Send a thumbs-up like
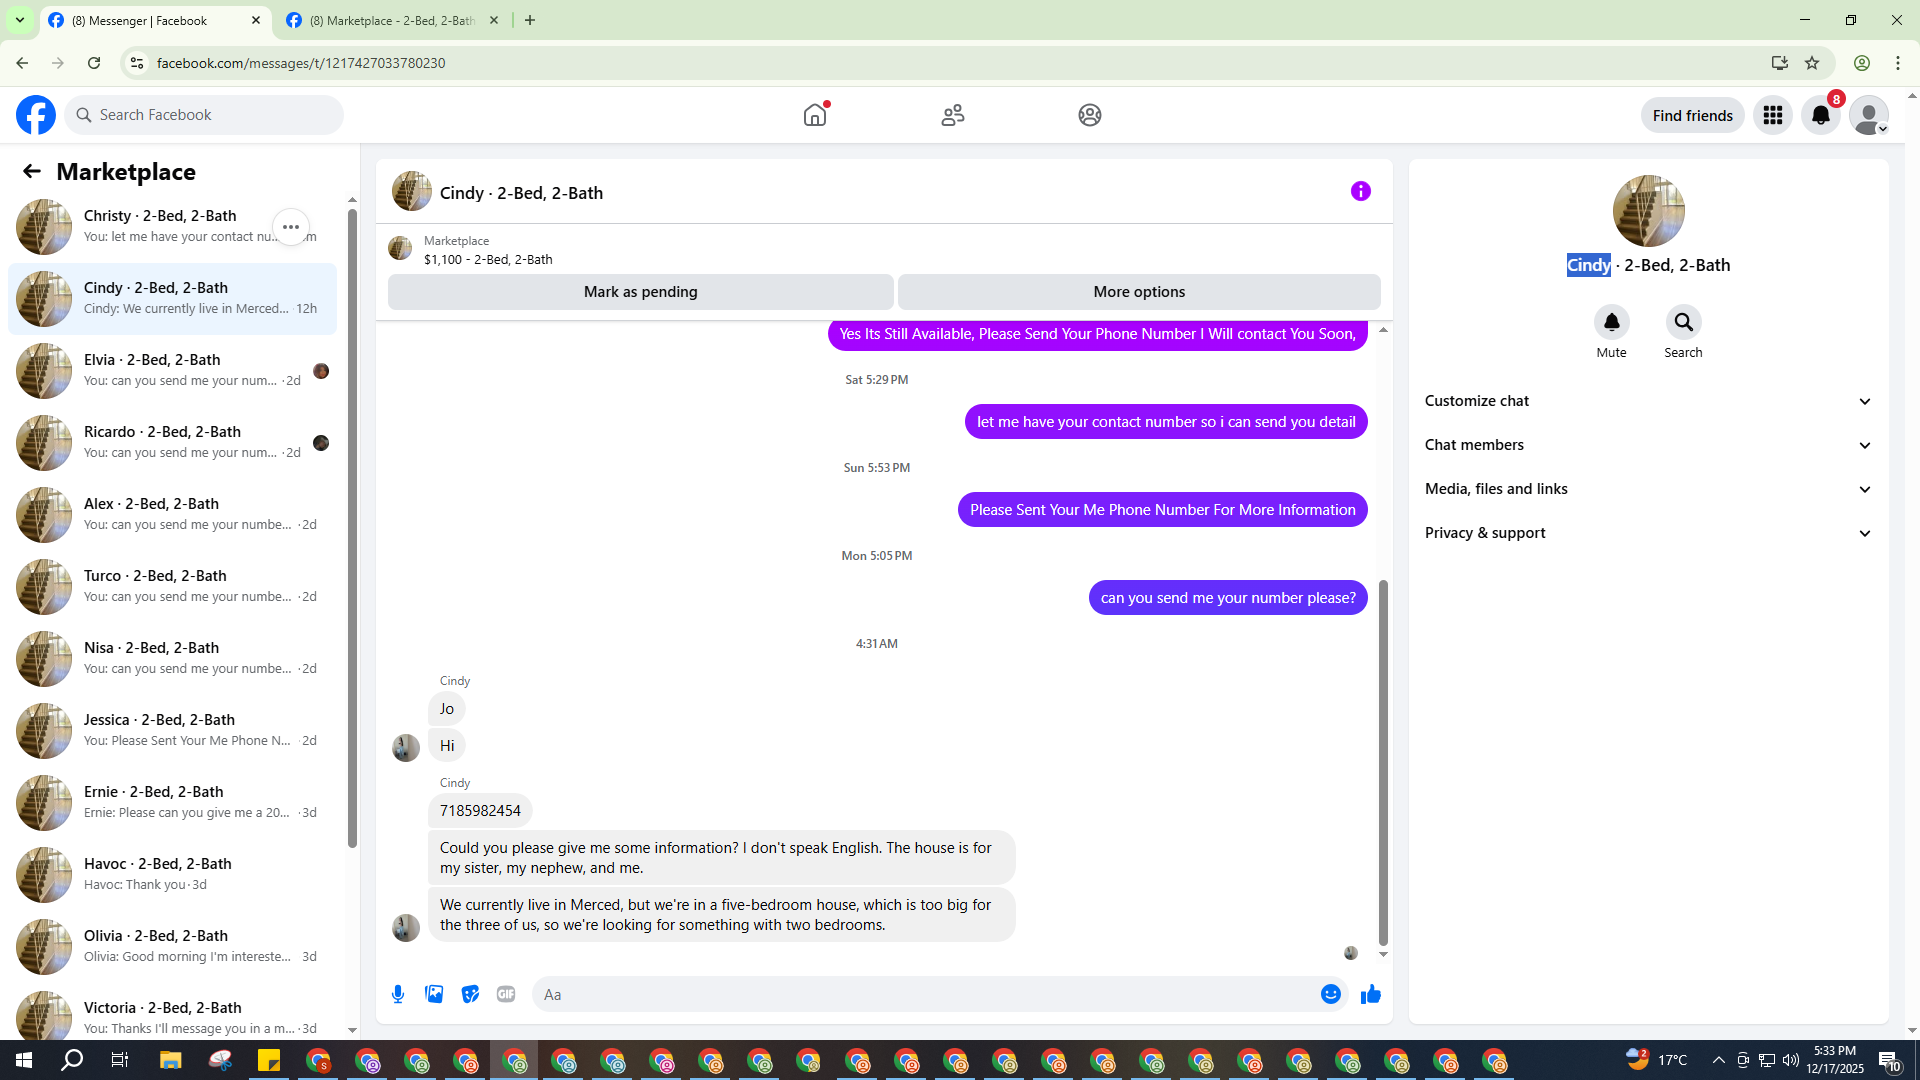This screenshot has width=1920, height=1080. (1370, 994)
